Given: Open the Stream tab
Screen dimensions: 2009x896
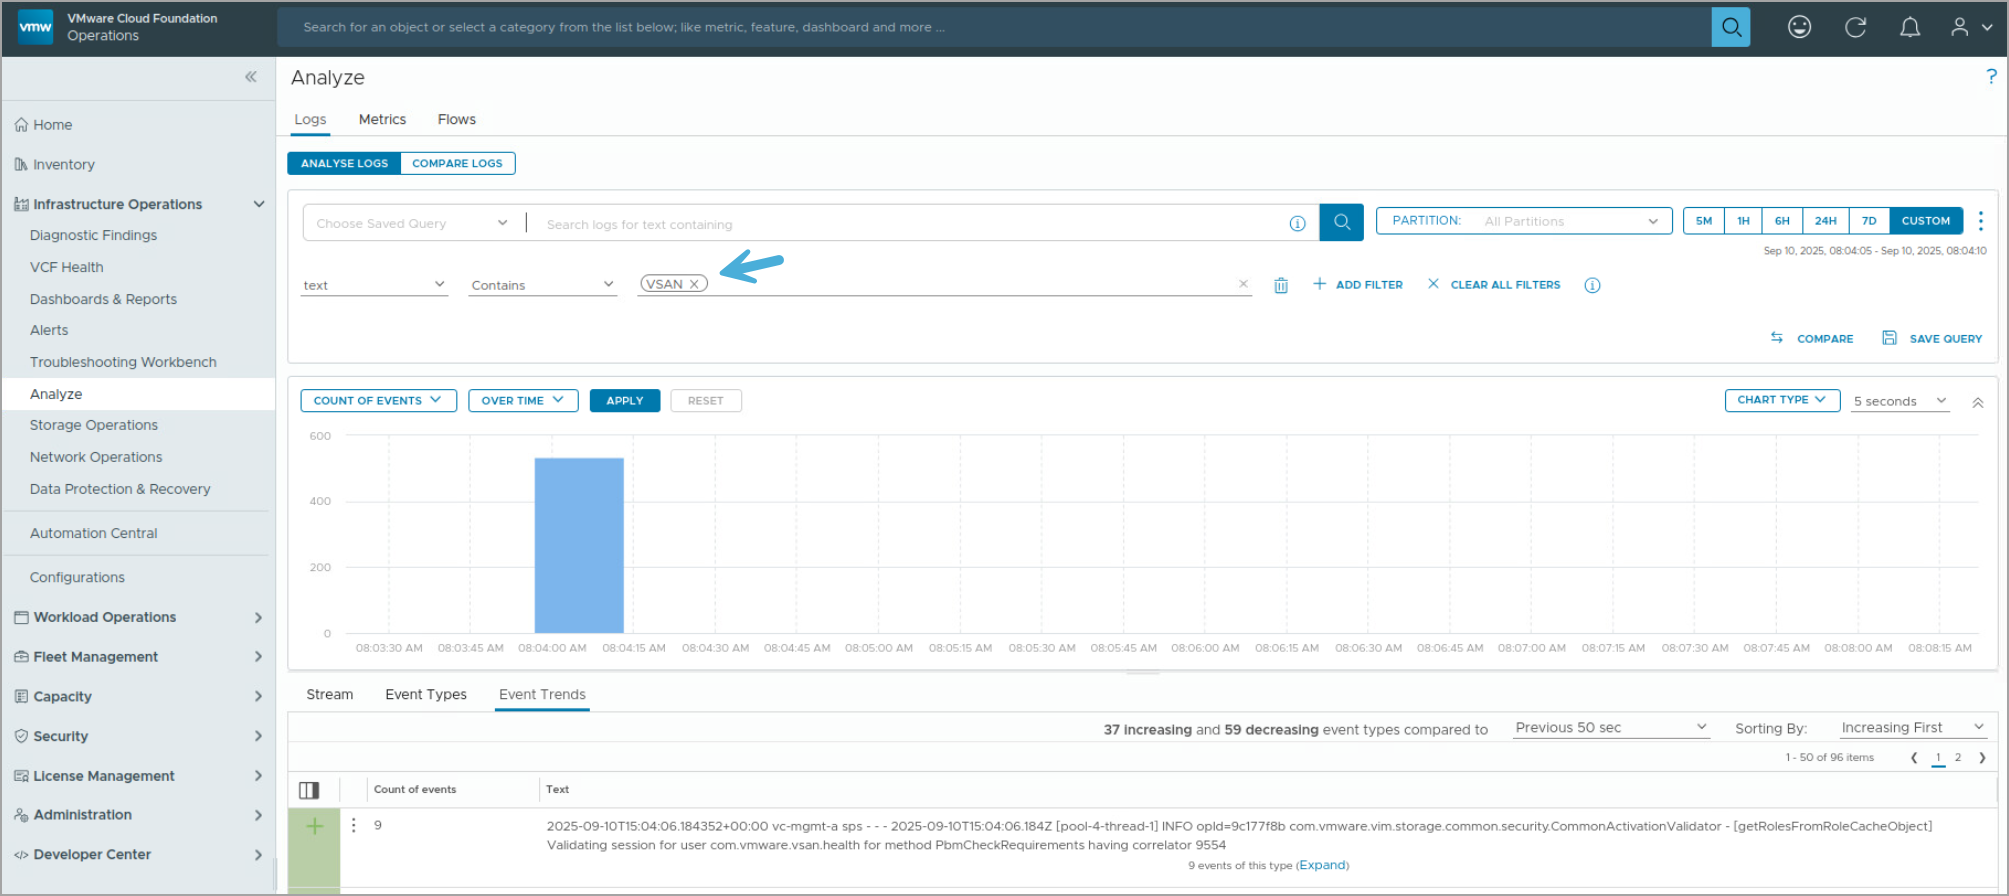Looking at the screenshot, I should point(330,694).
